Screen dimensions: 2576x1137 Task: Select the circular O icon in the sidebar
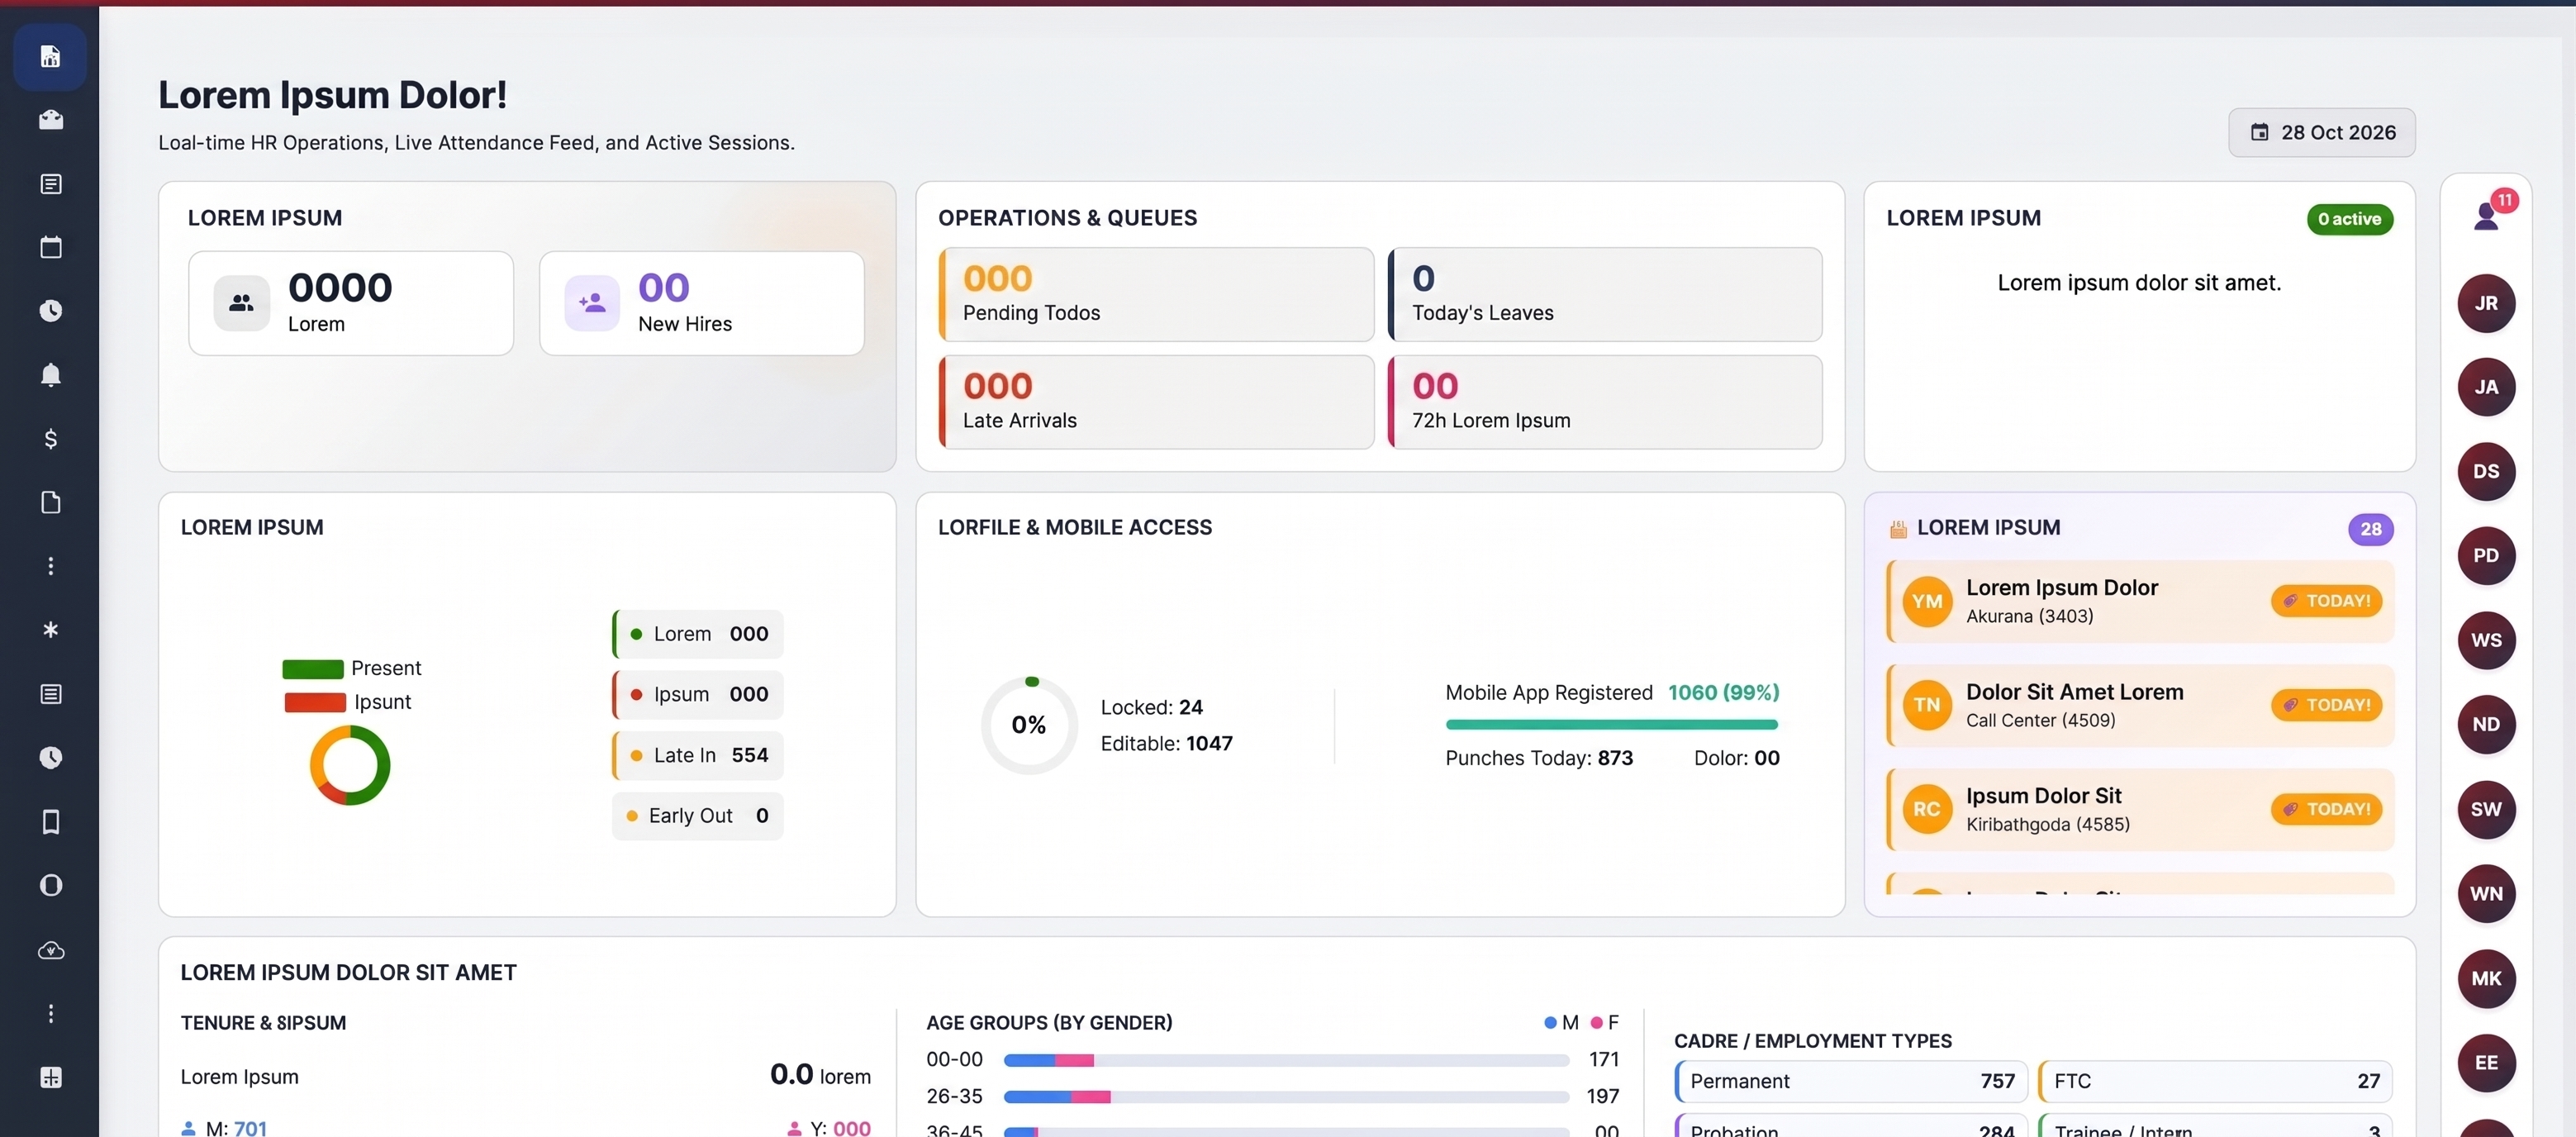[50, 886]
